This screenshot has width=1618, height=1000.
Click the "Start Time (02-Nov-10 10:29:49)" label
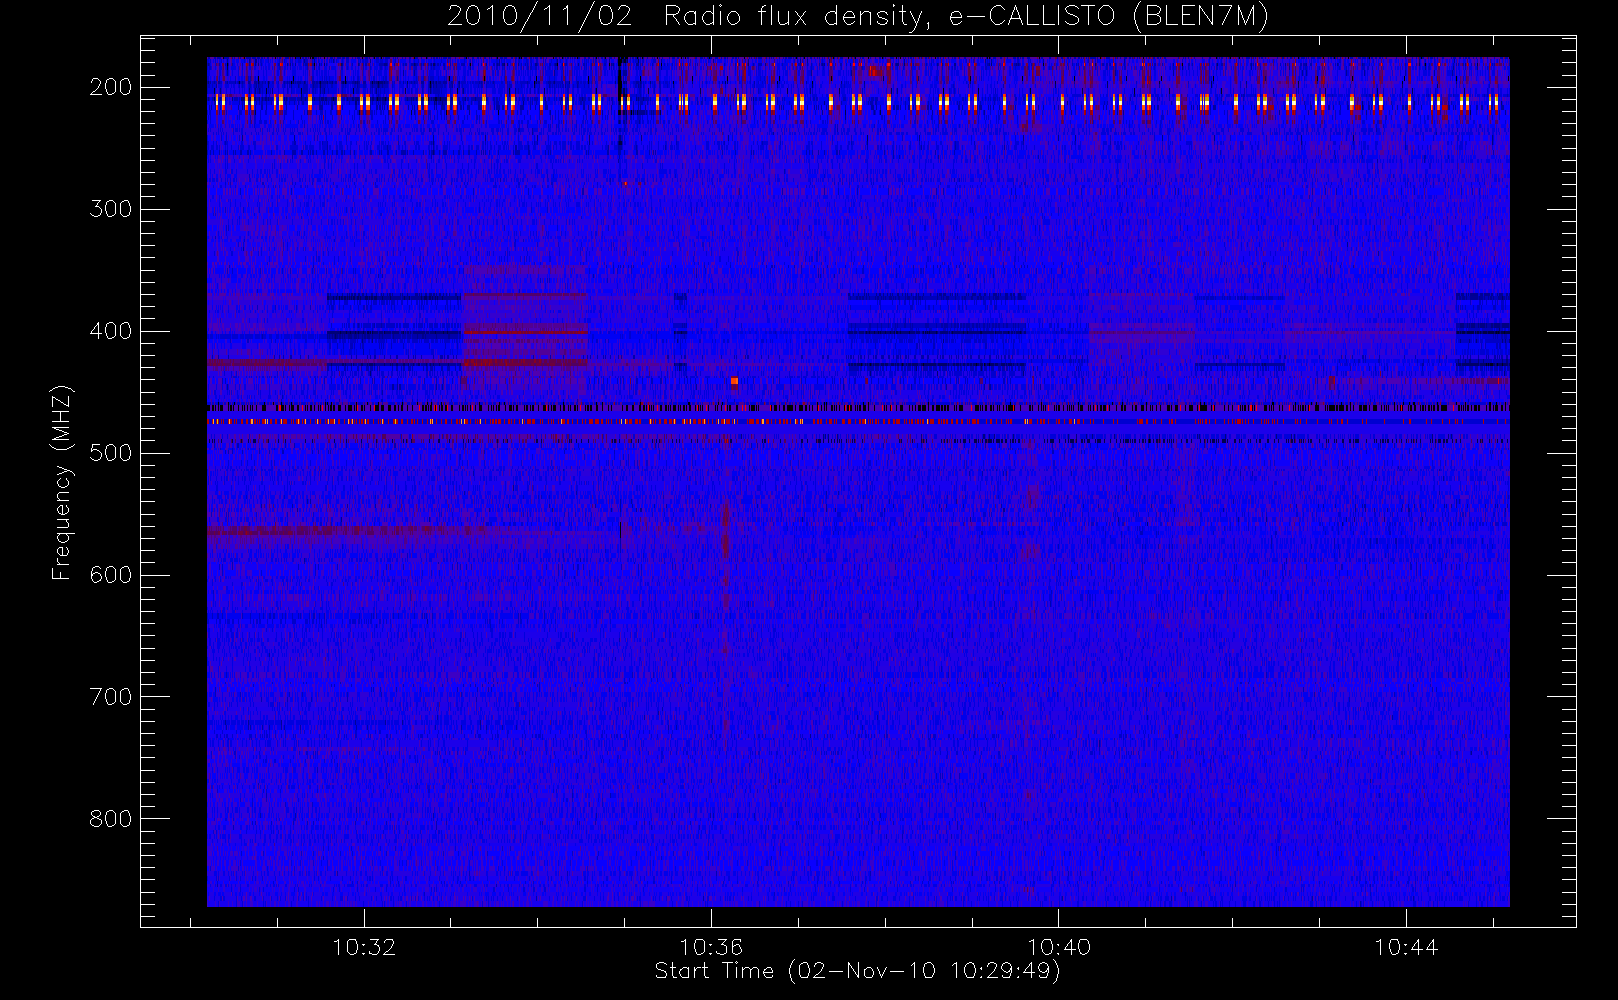coord(857,971)
